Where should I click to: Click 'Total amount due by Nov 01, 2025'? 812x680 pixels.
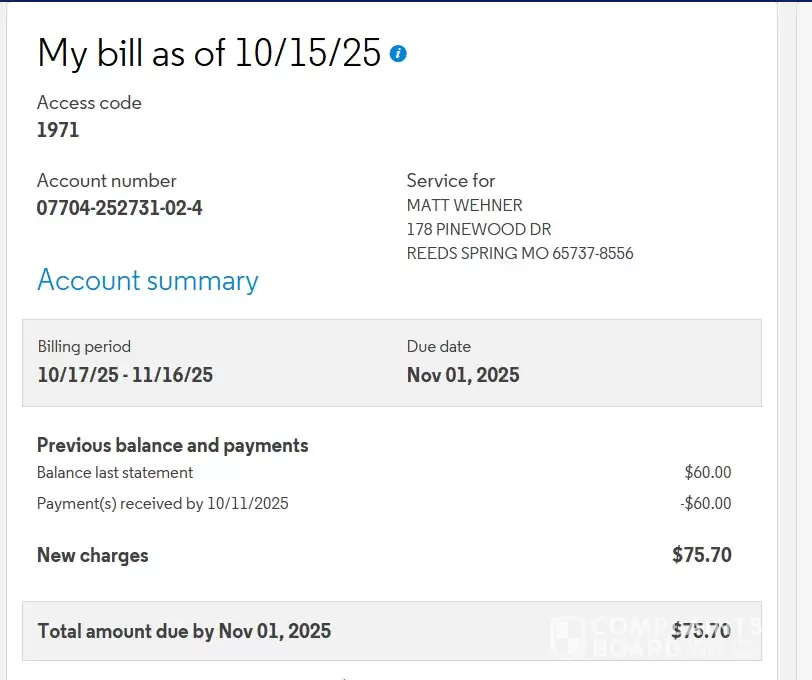click(x=184, y=631)
